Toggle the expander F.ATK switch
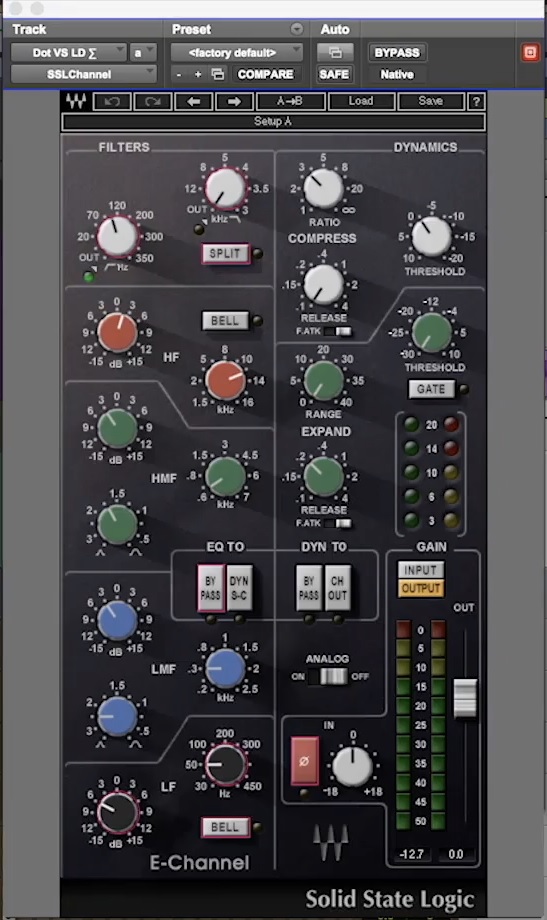The width and height of the screenshot is (547, 920). point(338,523)
